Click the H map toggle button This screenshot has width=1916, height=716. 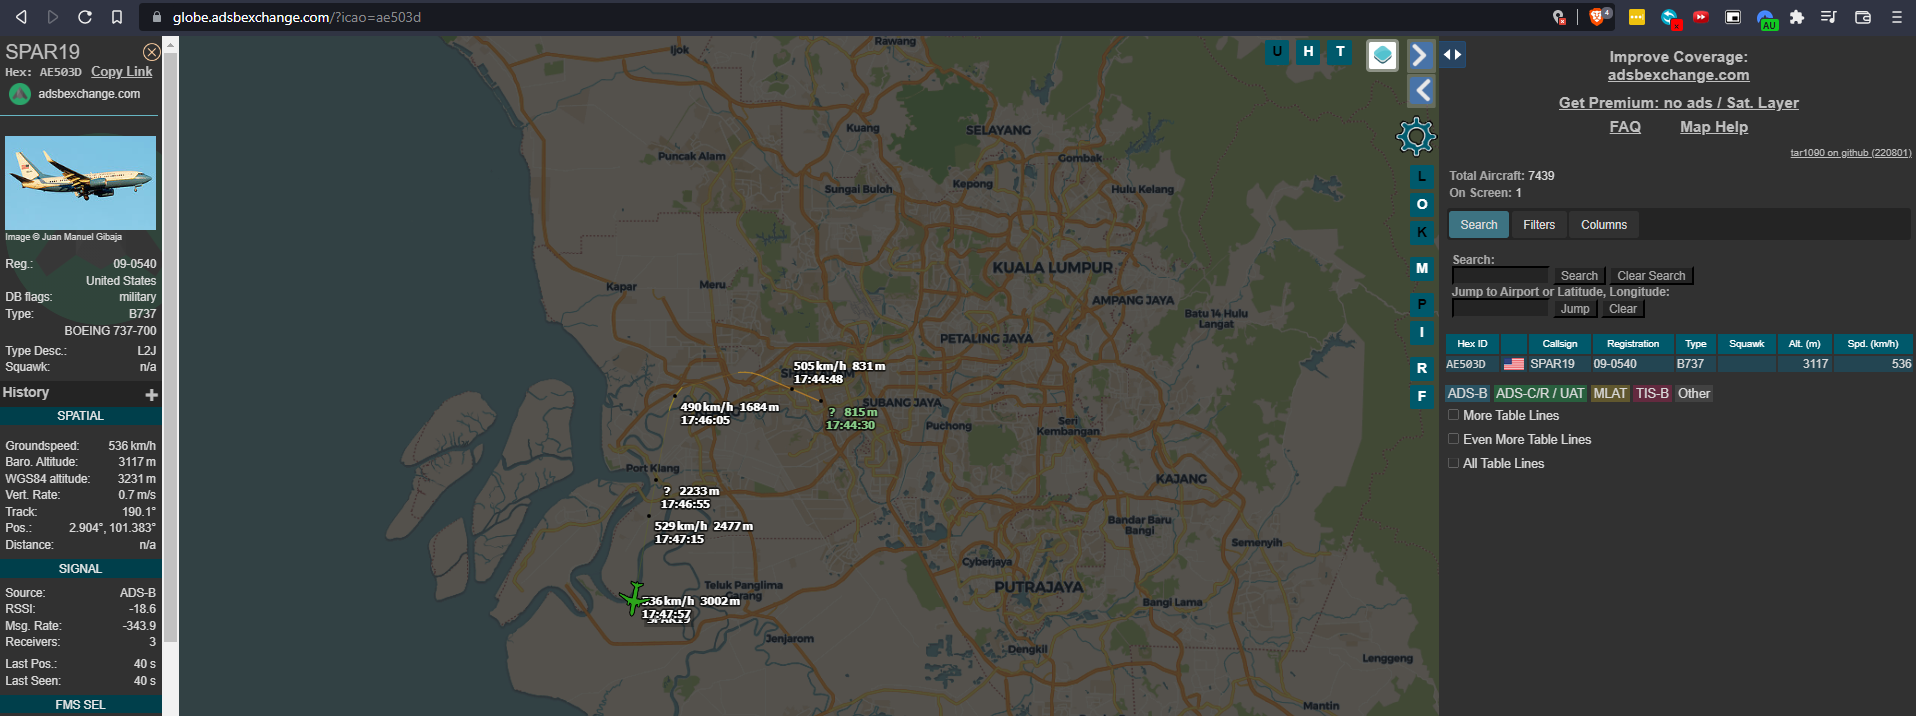1308,52
